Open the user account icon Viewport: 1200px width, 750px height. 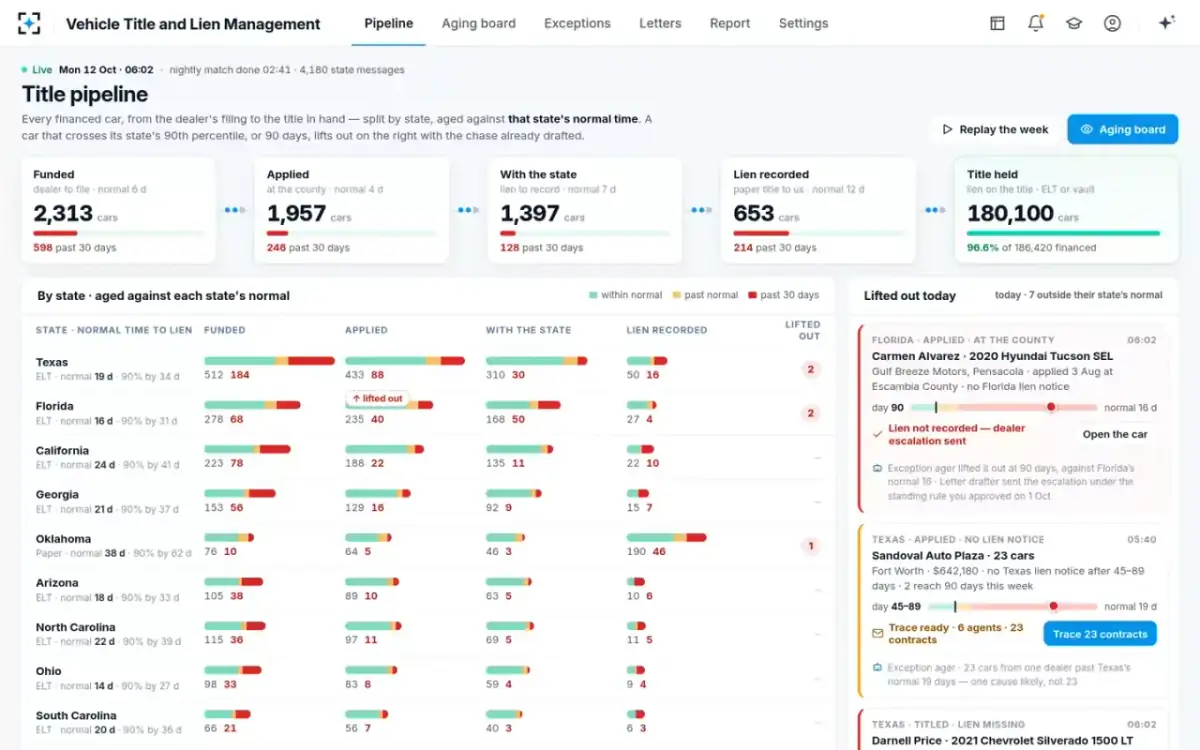tap(1112, 23)
